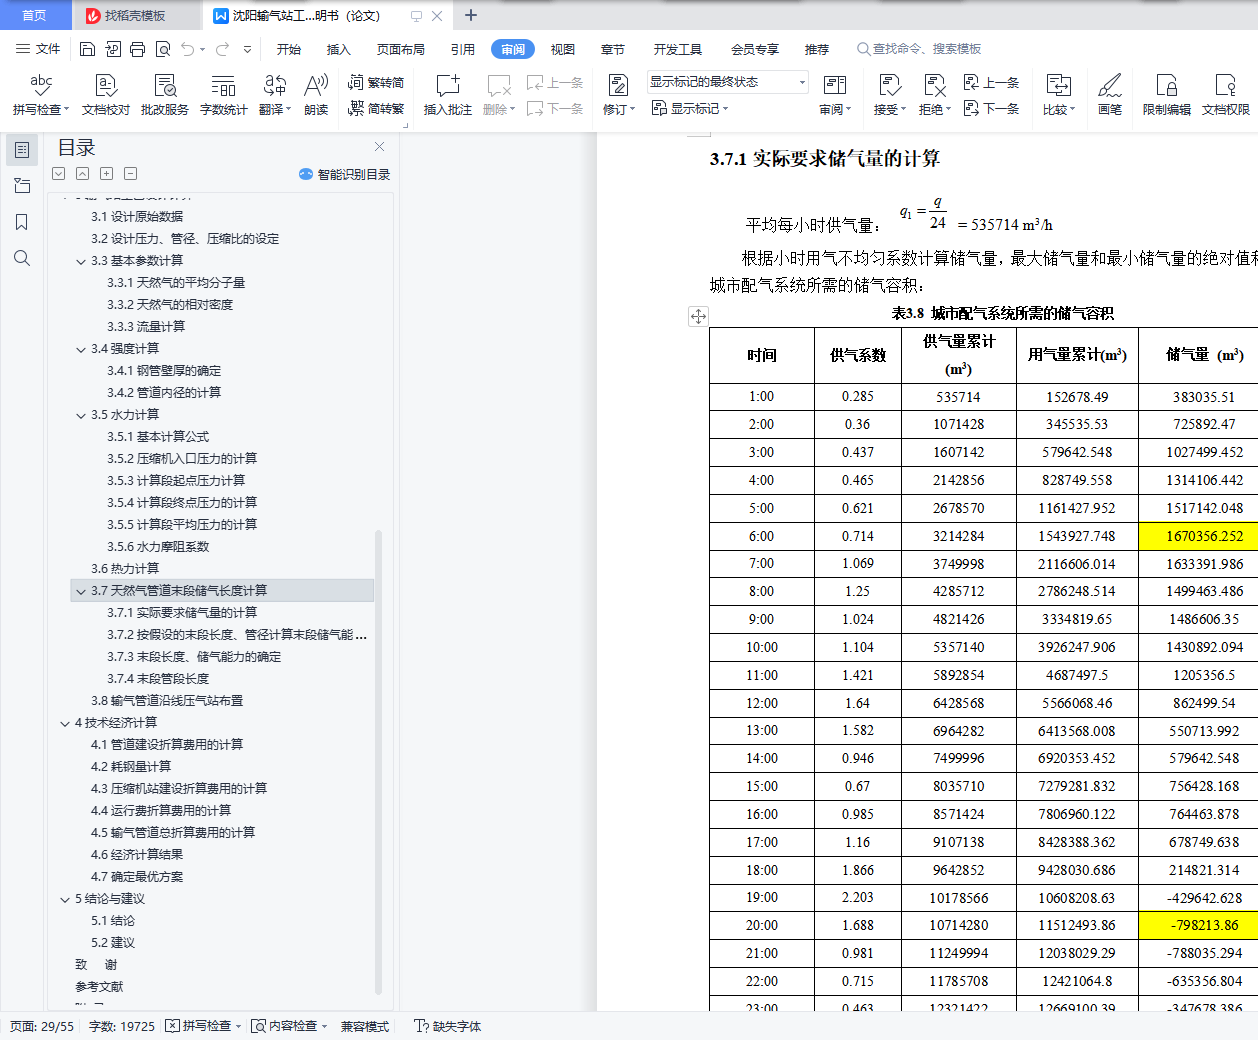Convert traditional to simplified with 繁转简
Viewport: 1258px width, 1040px height.
pos(376,82)
